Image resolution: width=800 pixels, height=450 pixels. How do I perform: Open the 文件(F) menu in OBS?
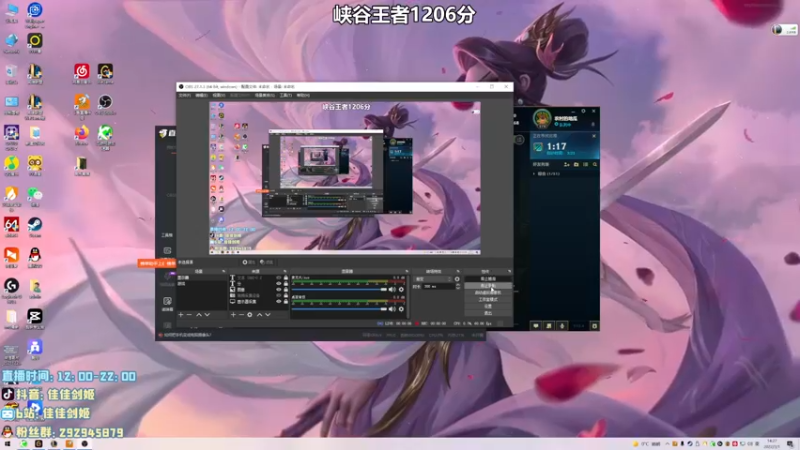[x=185, y=95]
